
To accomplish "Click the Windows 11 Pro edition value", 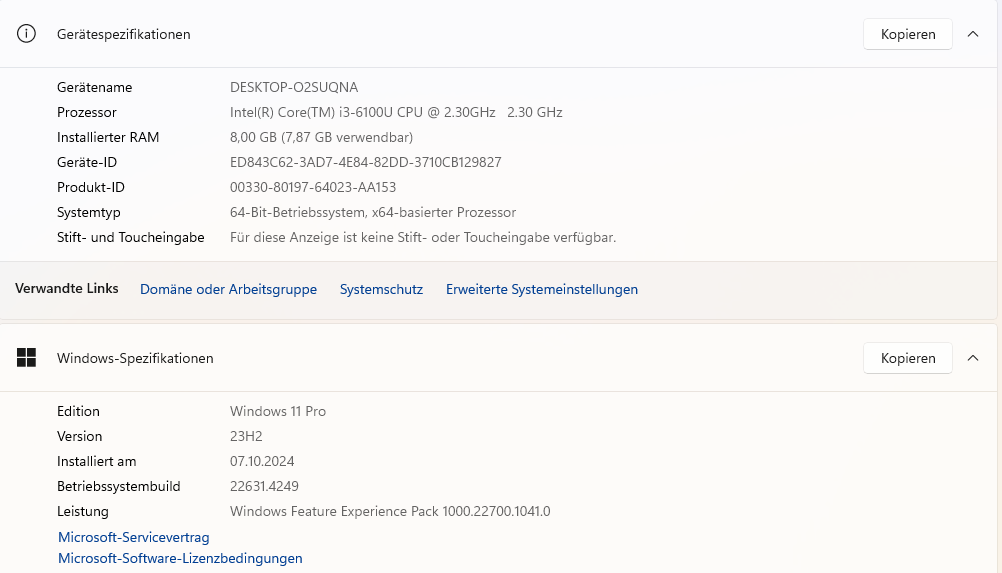I will click(278, 411).
